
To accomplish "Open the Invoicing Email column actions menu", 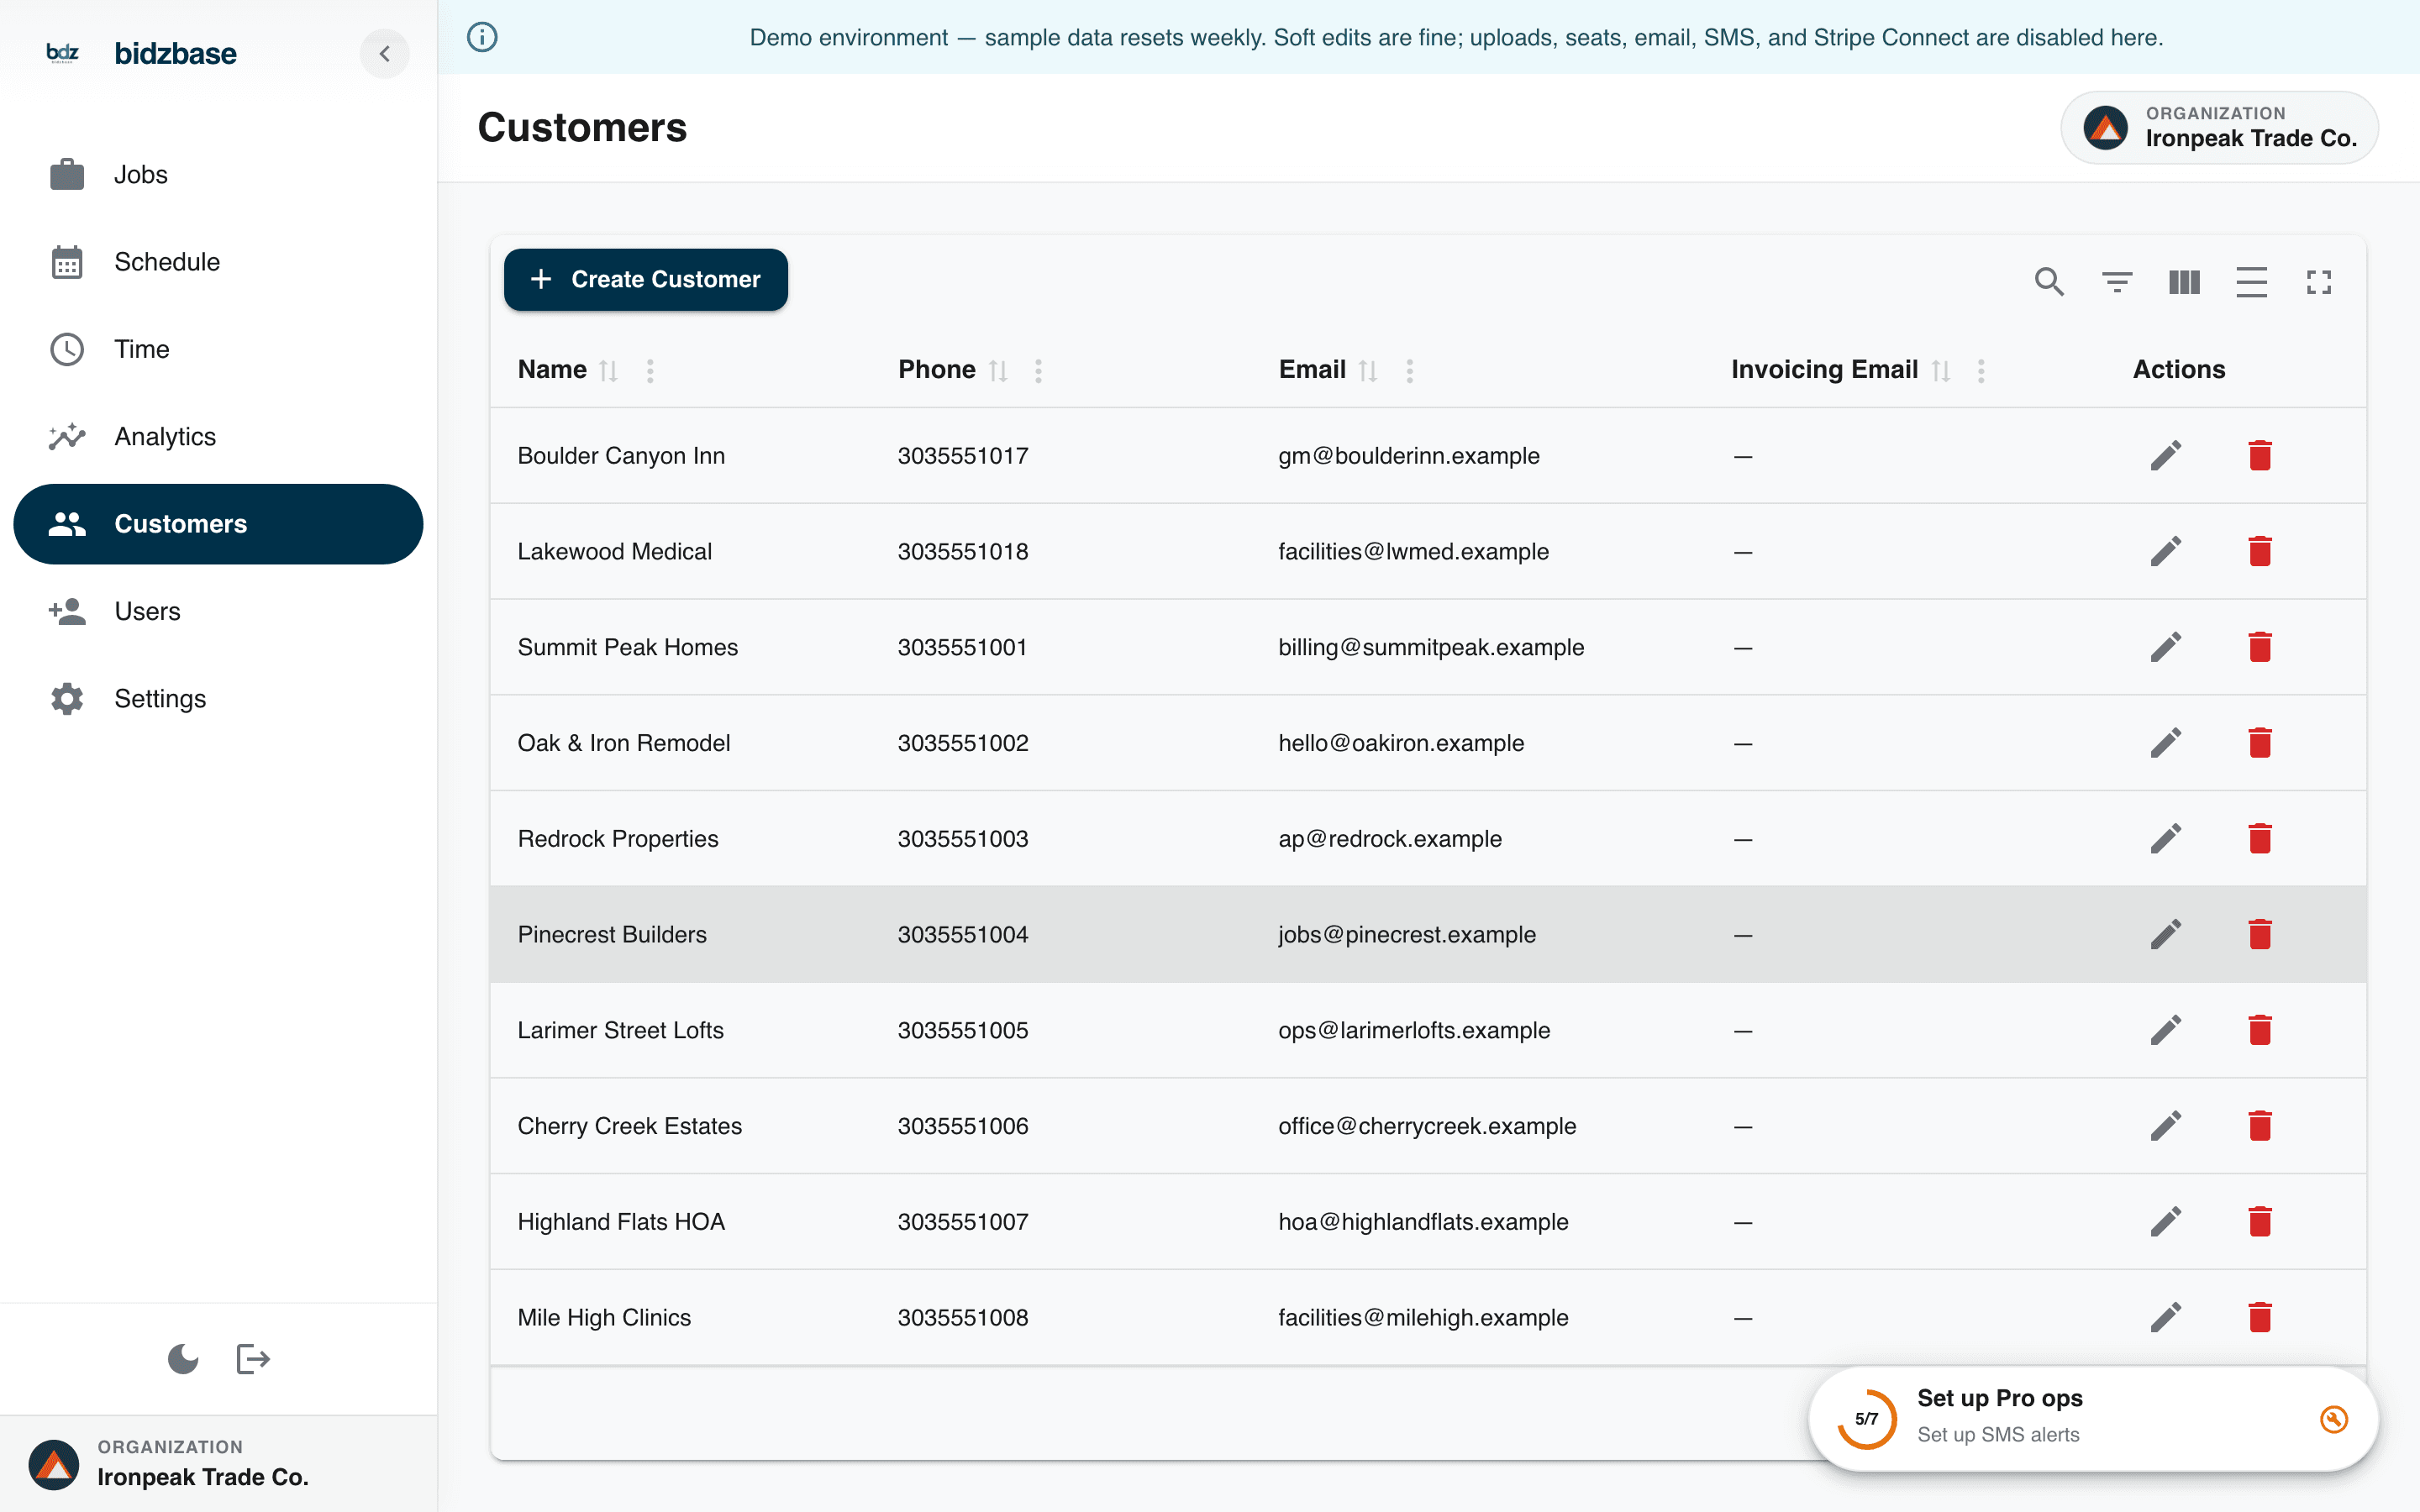I will [x=1981, y=371].
